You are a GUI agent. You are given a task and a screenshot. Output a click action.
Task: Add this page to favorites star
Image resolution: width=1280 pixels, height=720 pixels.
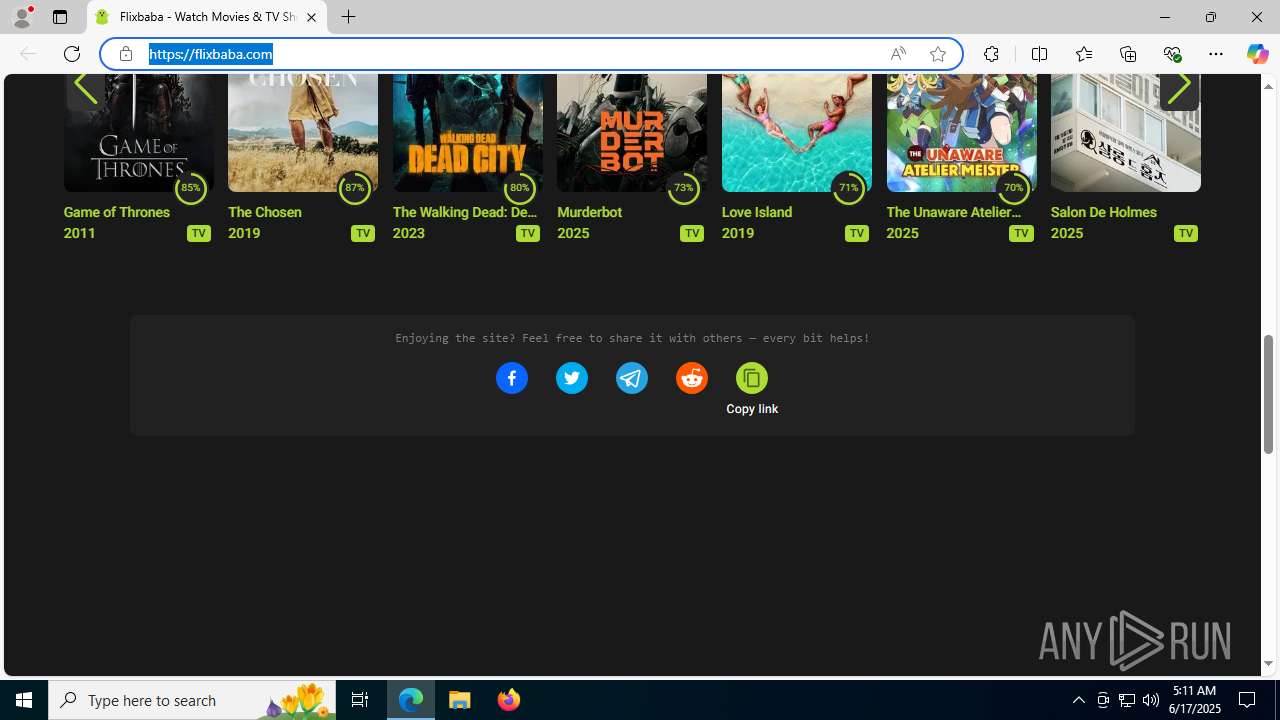(x=938, y=54)
